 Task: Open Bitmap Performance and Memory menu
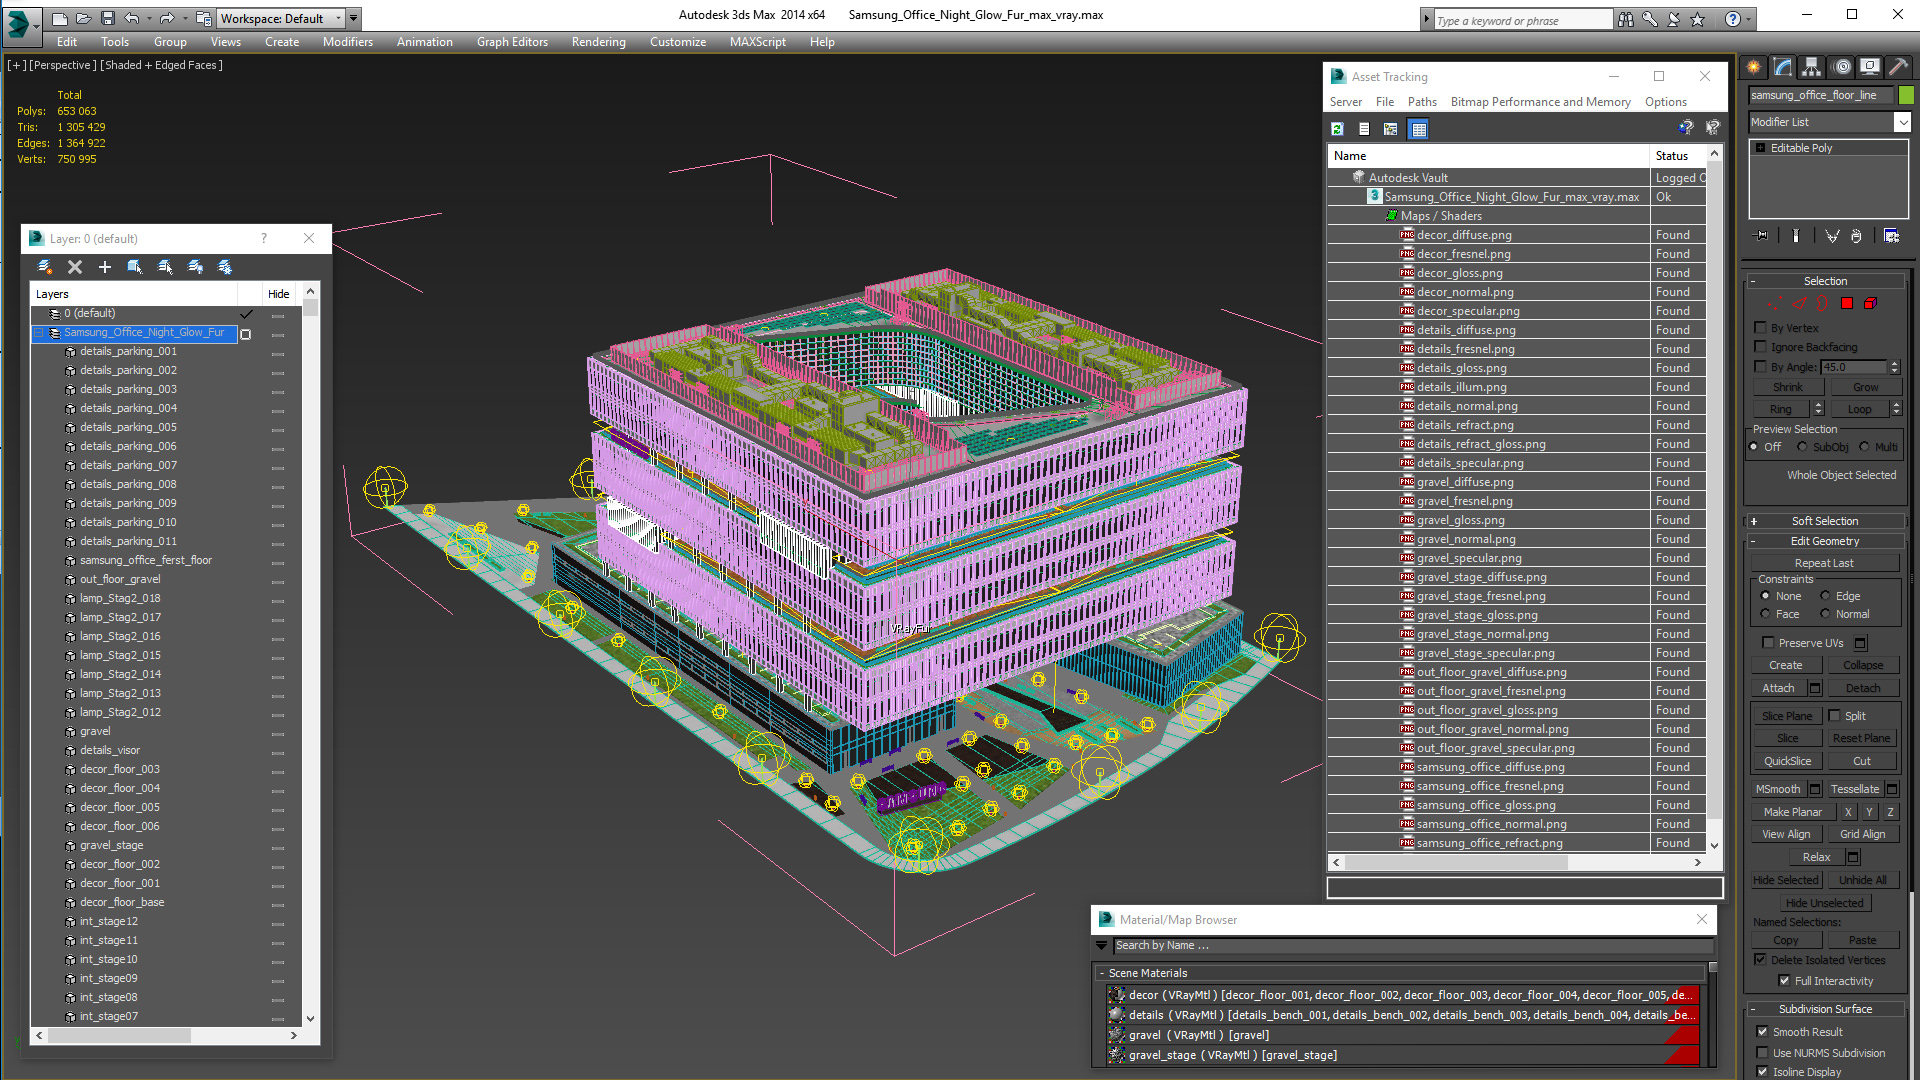[x=1540, y=102]
